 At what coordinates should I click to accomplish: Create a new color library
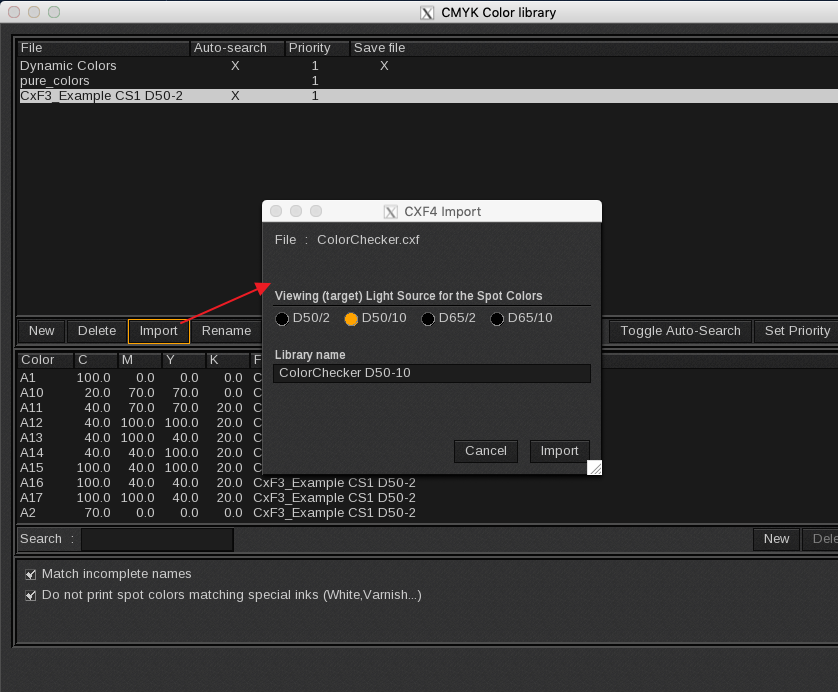tap(41, 330)
